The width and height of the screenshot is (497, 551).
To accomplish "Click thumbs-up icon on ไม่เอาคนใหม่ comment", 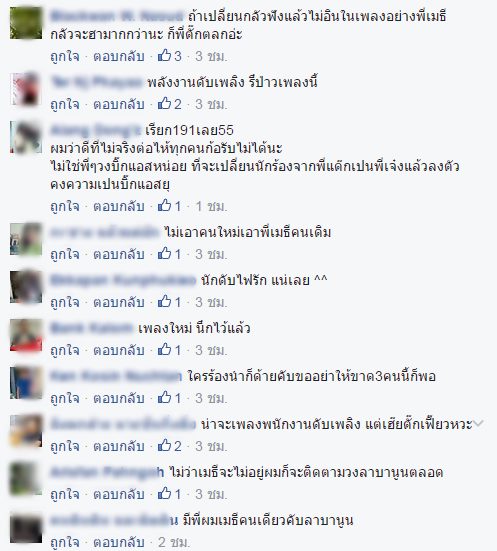I will [164, 253].
